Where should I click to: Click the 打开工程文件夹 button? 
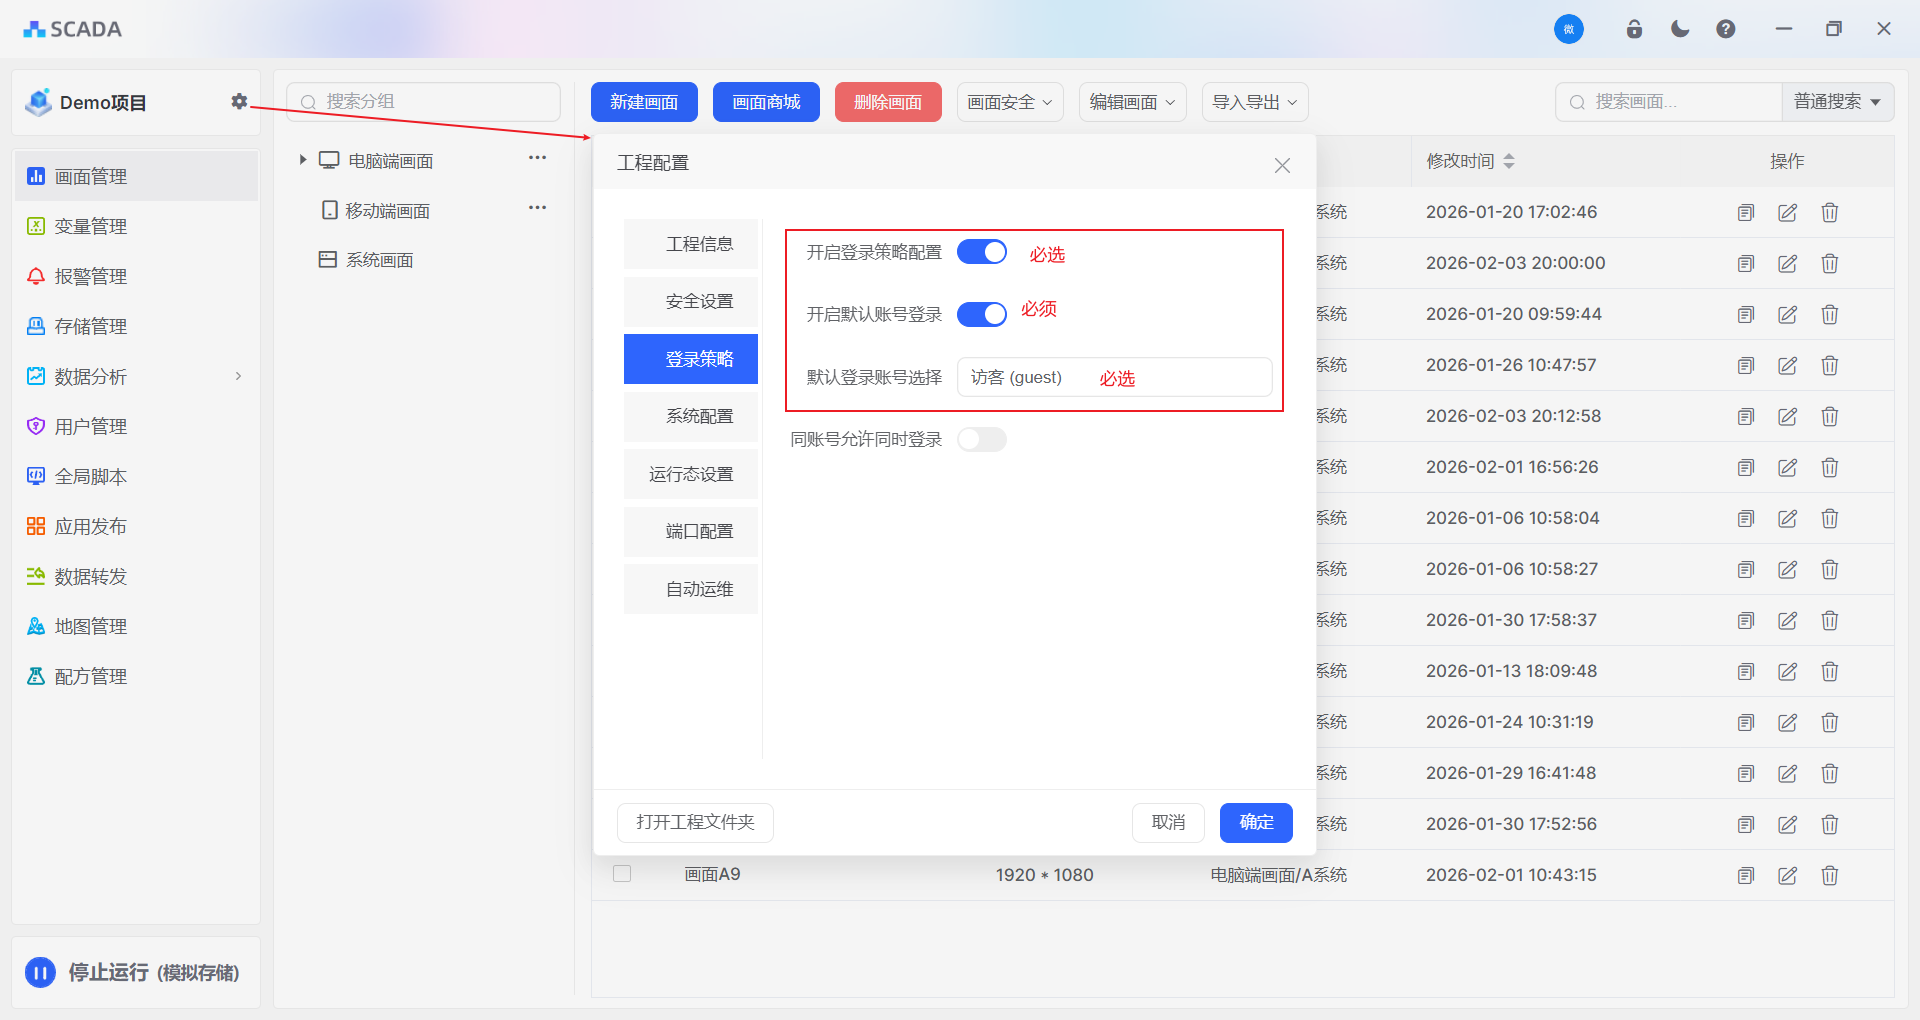695,822
